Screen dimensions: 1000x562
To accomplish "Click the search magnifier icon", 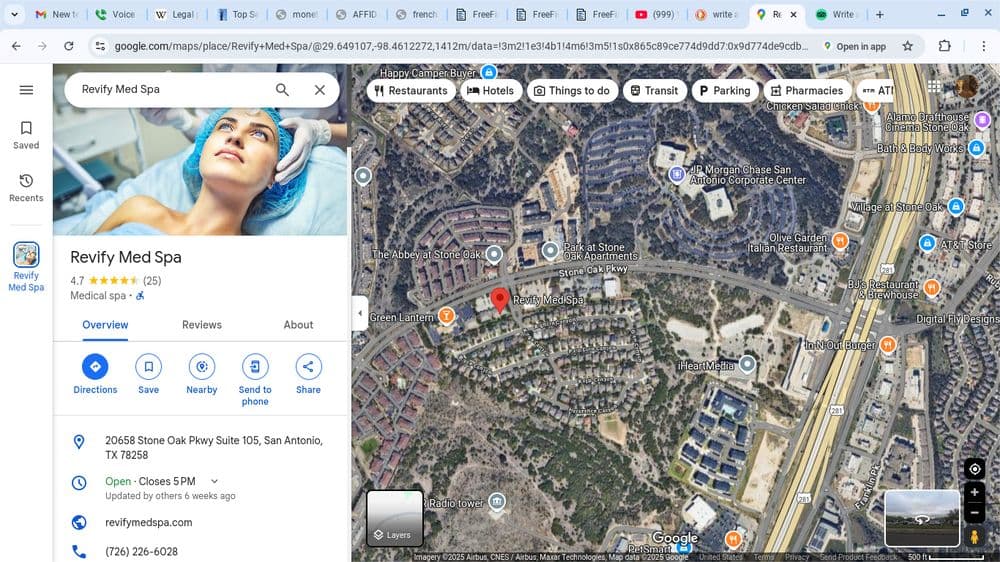I will [x=282, y=90].
